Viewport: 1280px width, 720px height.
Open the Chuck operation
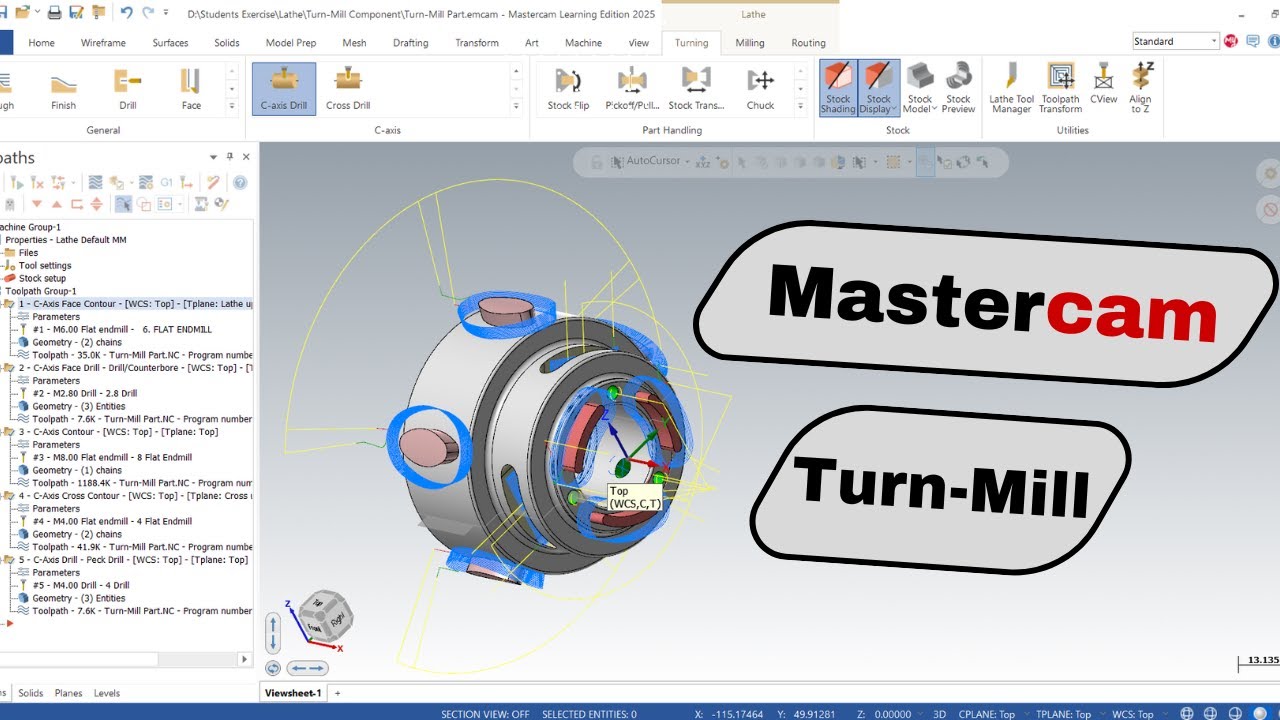click(x=760, y=88)
